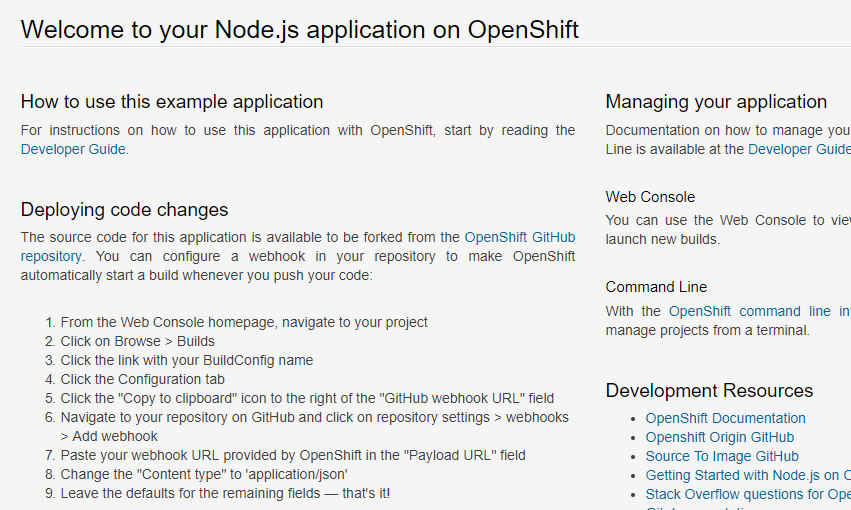Click step 8 about changing Content type

coord(203,474)
